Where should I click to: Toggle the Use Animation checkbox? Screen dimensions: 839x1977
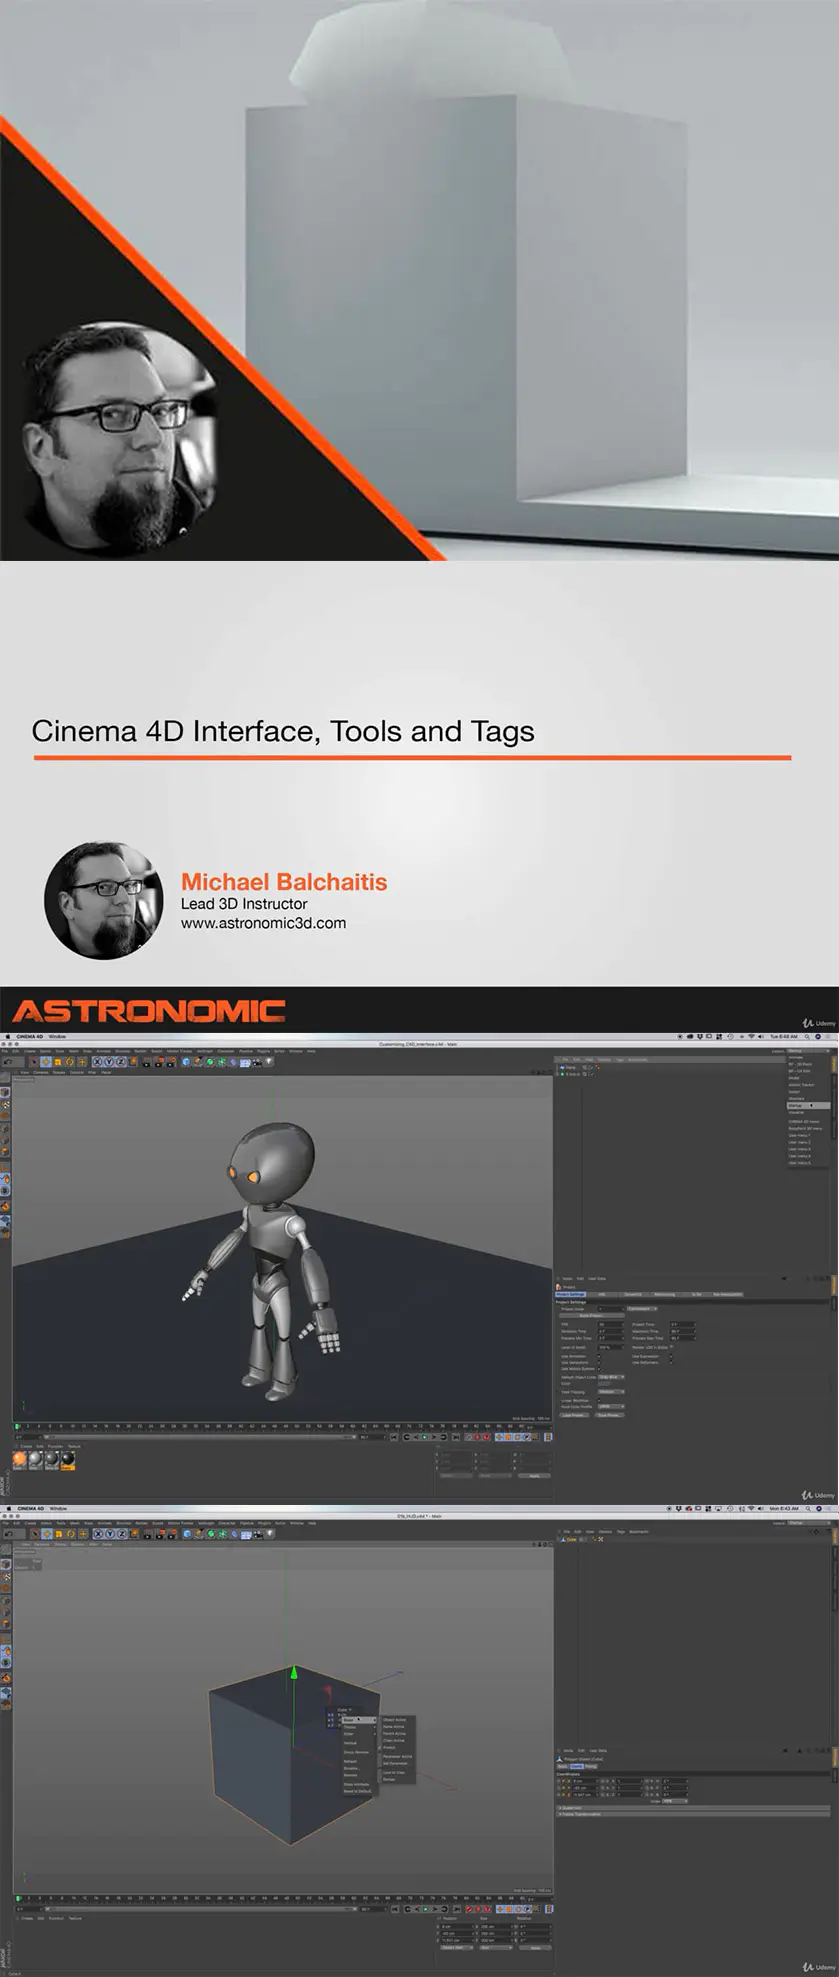click(600, 1357)
